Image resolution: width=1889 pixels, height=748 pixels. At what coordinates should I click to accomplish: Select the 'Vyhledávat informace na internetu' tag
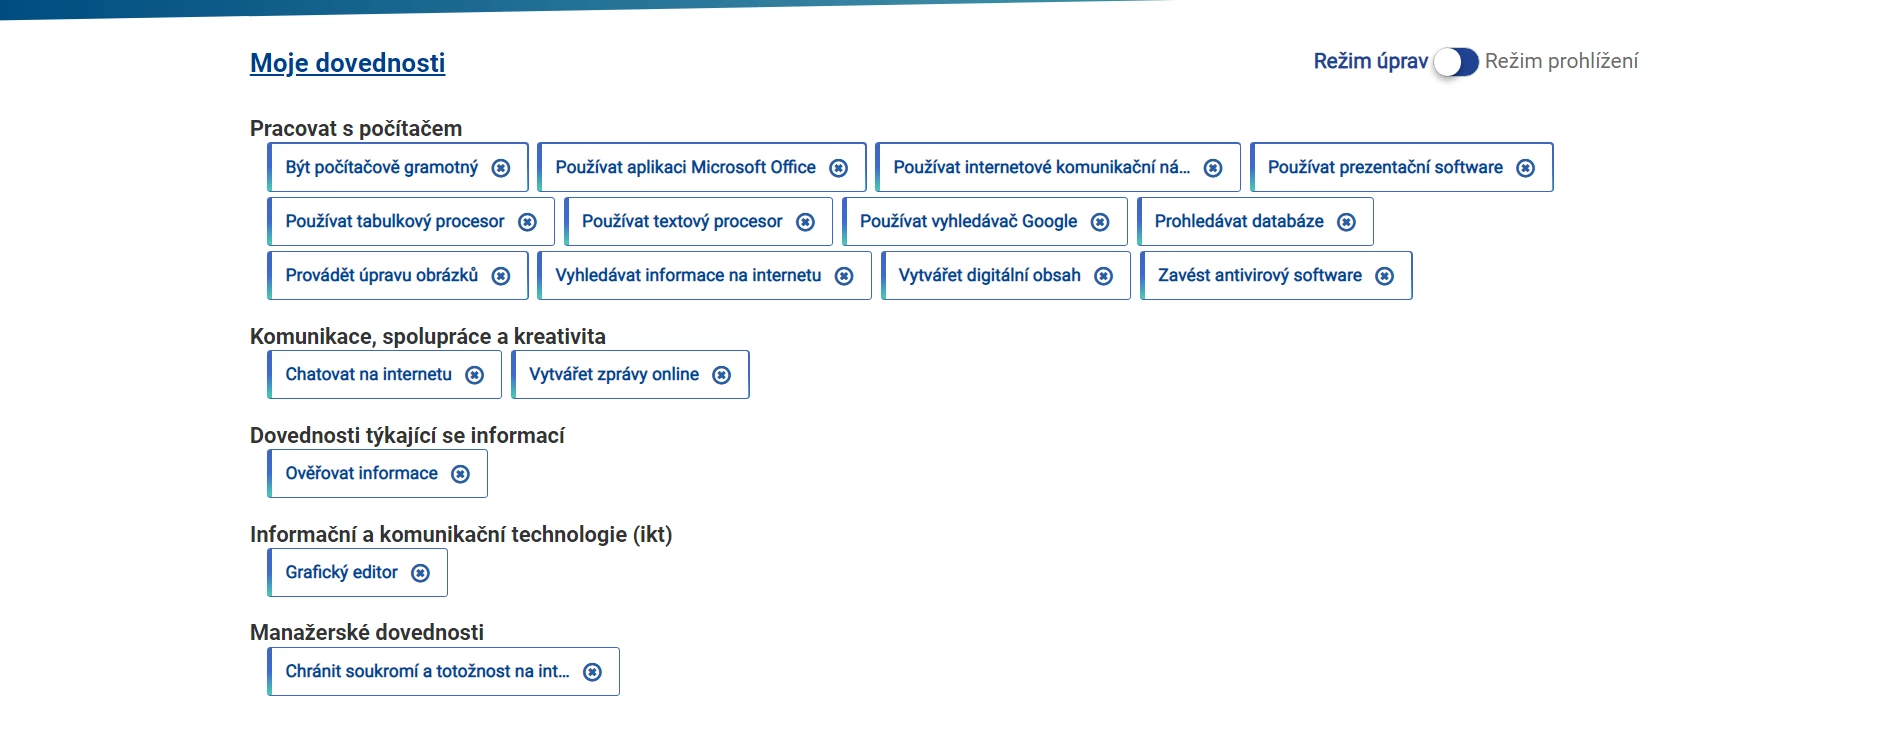688,275
